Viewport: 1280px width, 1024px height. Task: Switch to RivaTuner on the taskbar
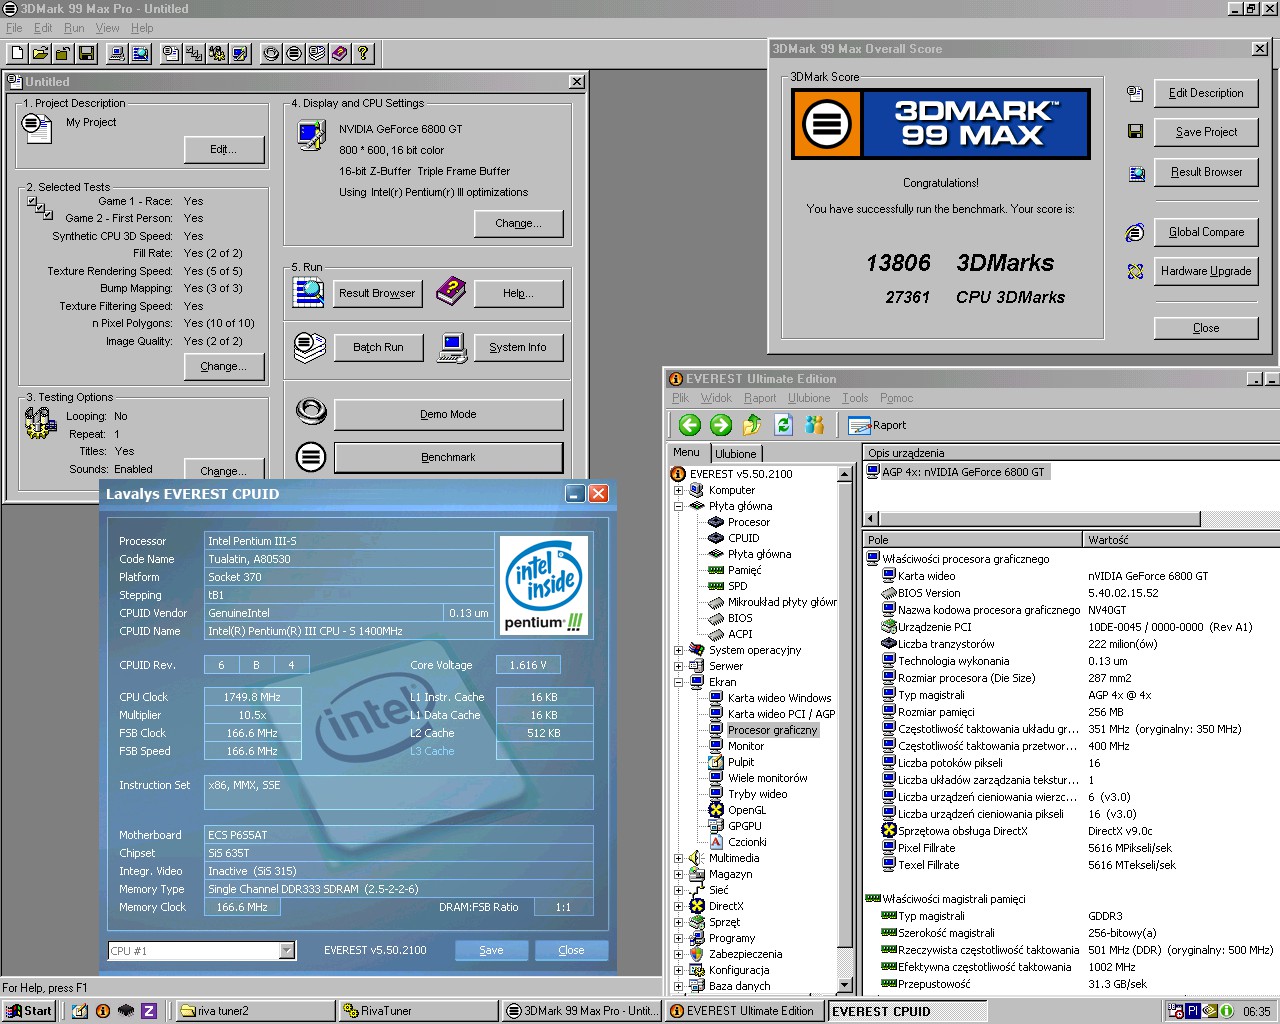pyautogui.click(x=418, y=1011)
